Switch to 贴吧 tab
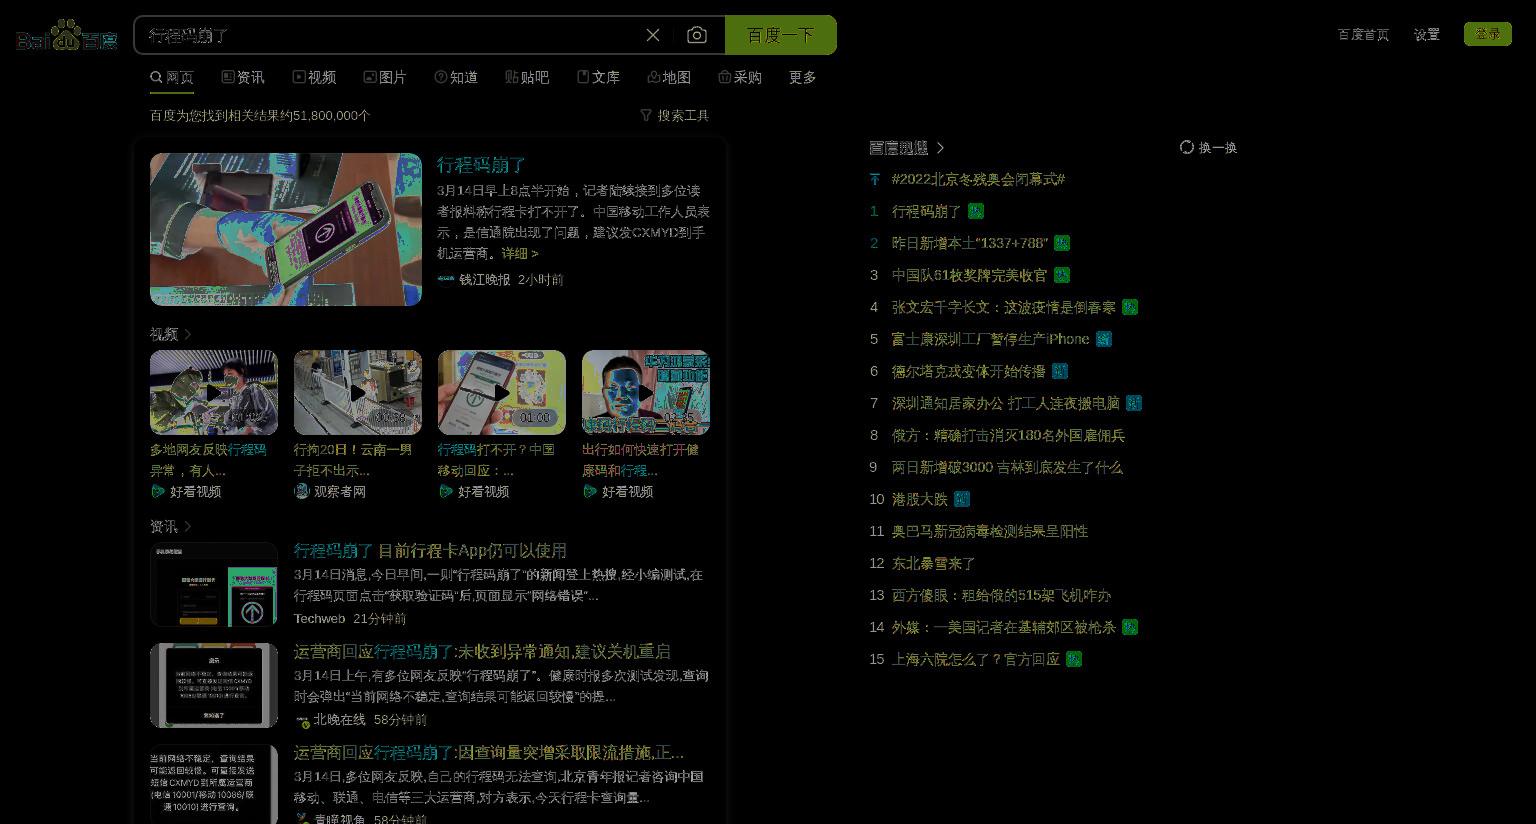The width and height of the screenshot is (1536, 824). pos(527,77)
